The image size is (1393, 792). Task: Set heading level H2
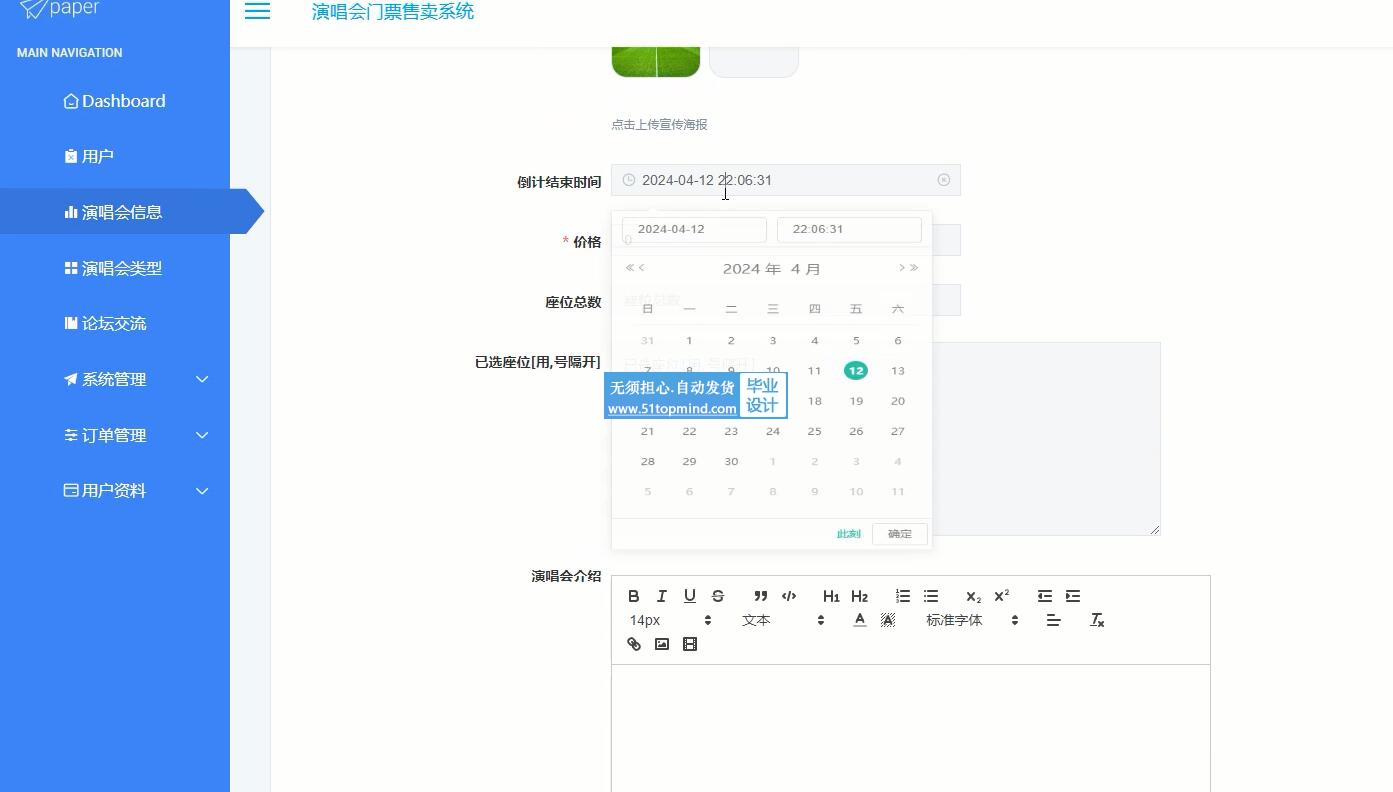click(x=859, y=596)
